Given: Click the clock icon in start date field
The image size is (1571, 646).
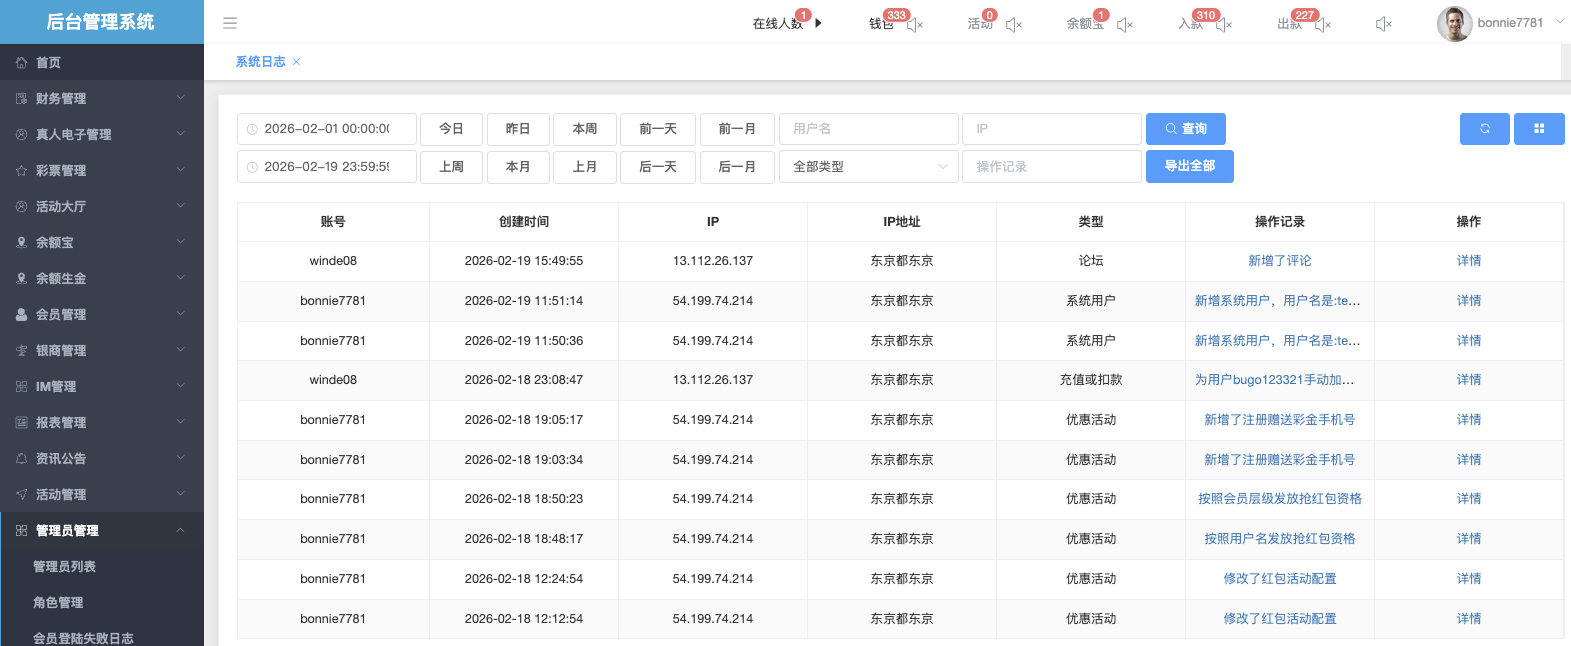Looking at the screenshot, I should 252,129.
